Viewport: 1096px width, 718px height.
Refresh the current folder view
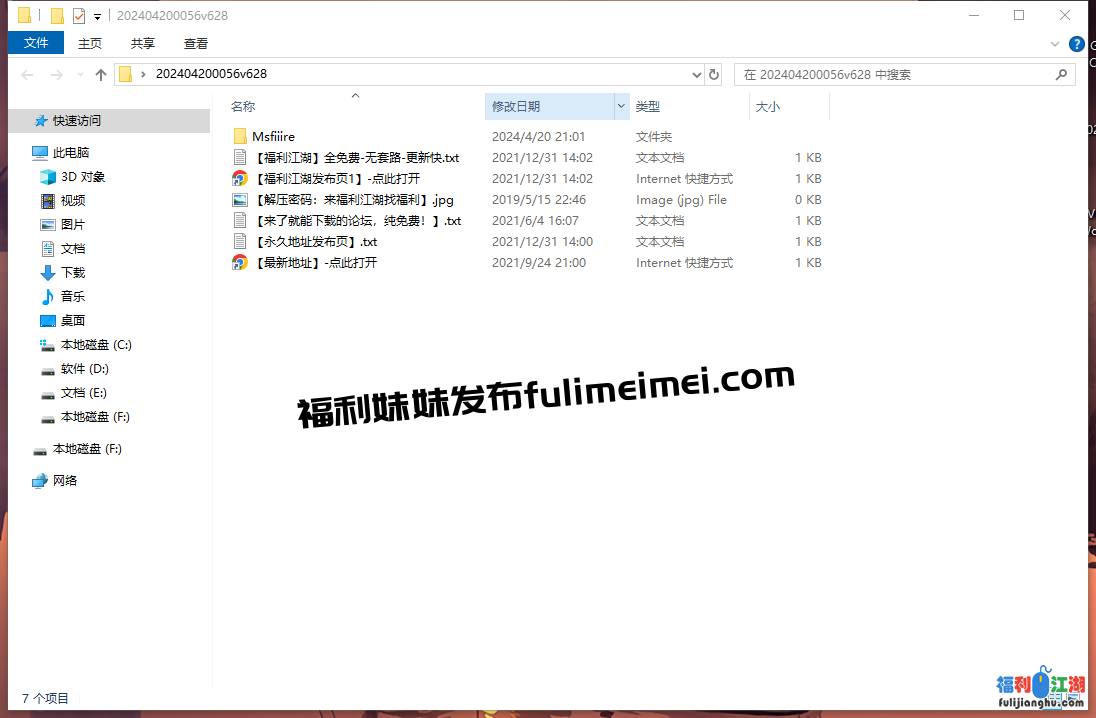point(714,74)
